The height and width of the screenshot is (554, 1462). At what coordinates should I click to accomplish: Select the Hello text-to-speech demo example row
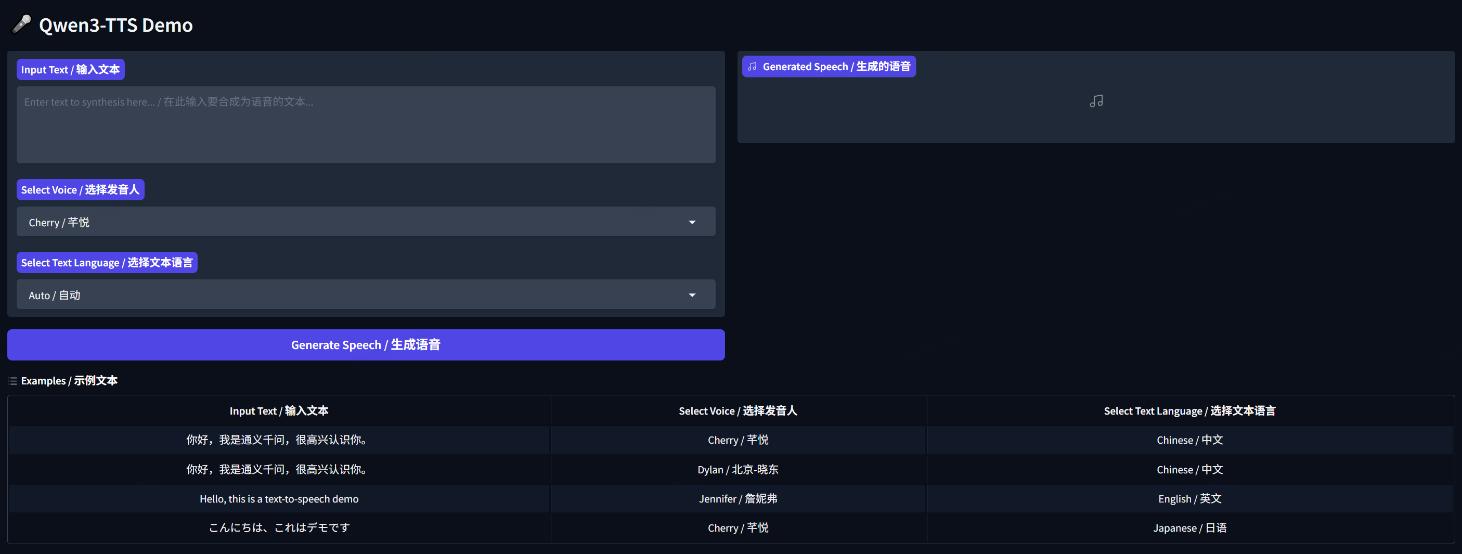279,499
